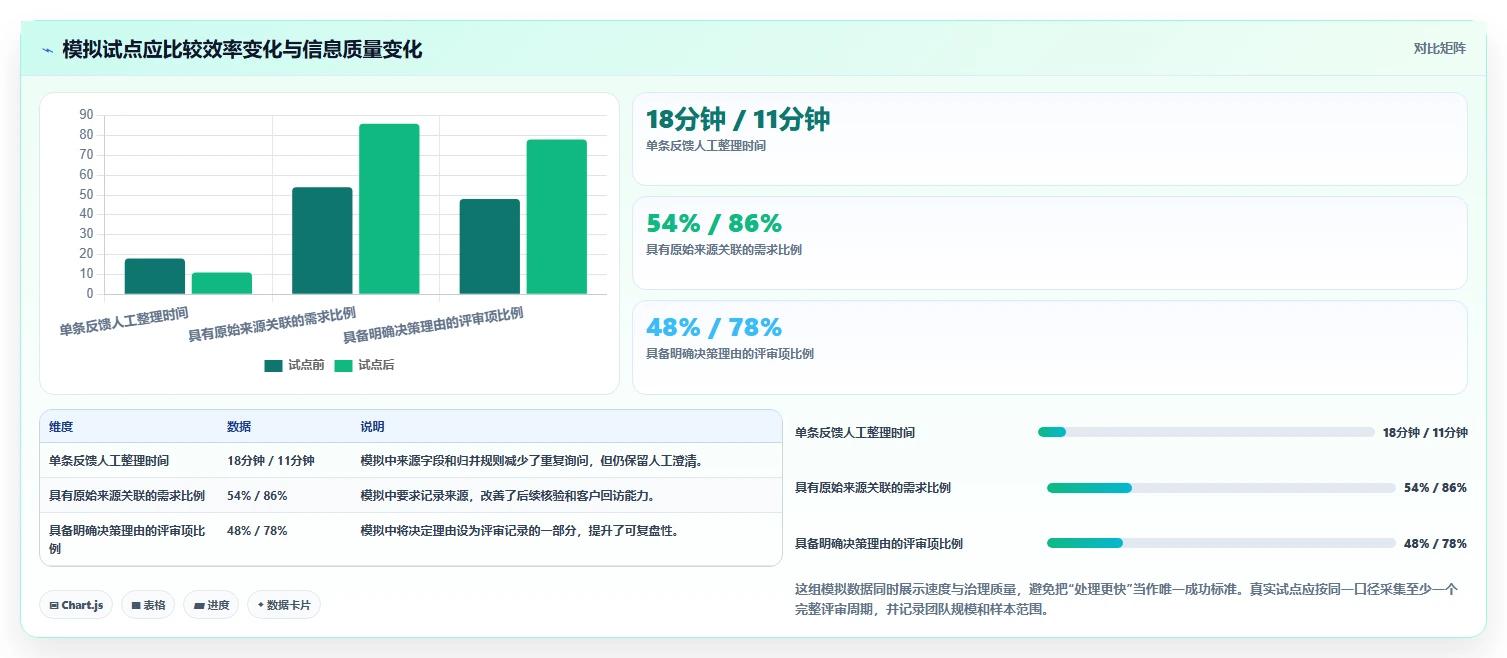This screenshot has height=658, width=1507.
Task: Click progress bar for 单条反馈人工整理时间
Action: [x=1206, y=433]
